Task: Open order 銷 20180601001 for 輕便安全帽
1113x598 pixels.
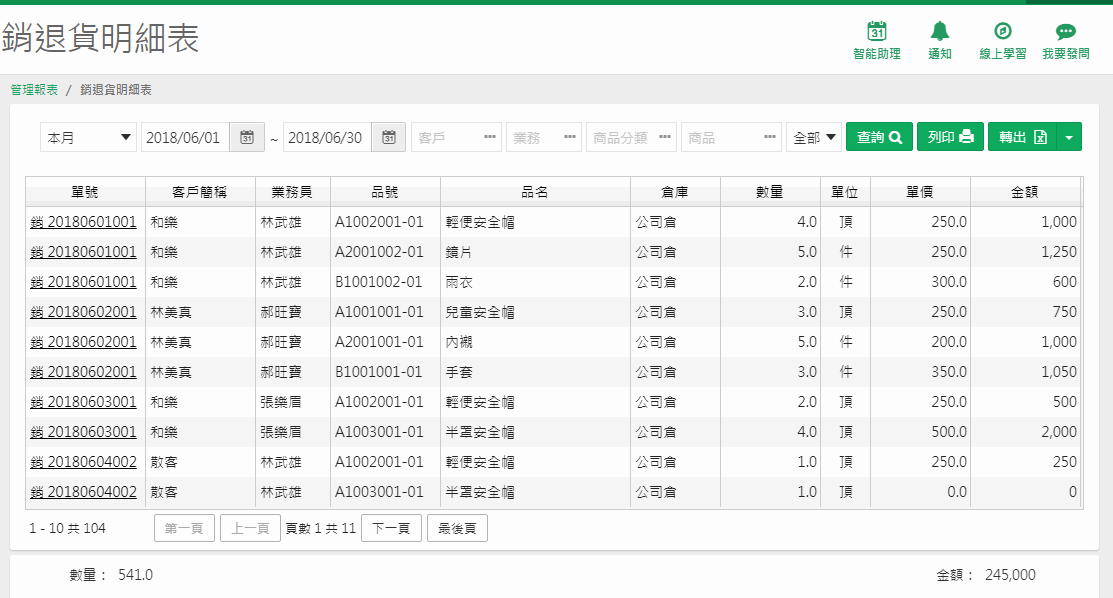Action: (x=83, y=222)
